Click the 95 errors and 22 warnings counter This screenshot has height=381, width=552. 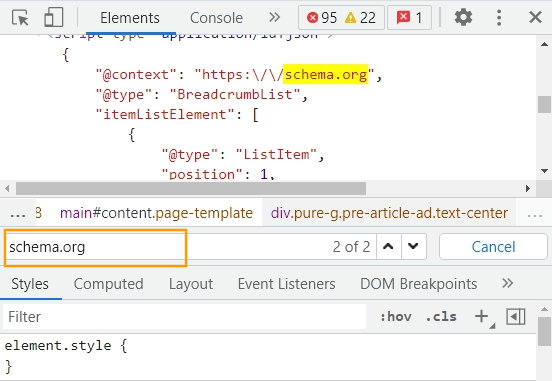(x=341, y=17)
